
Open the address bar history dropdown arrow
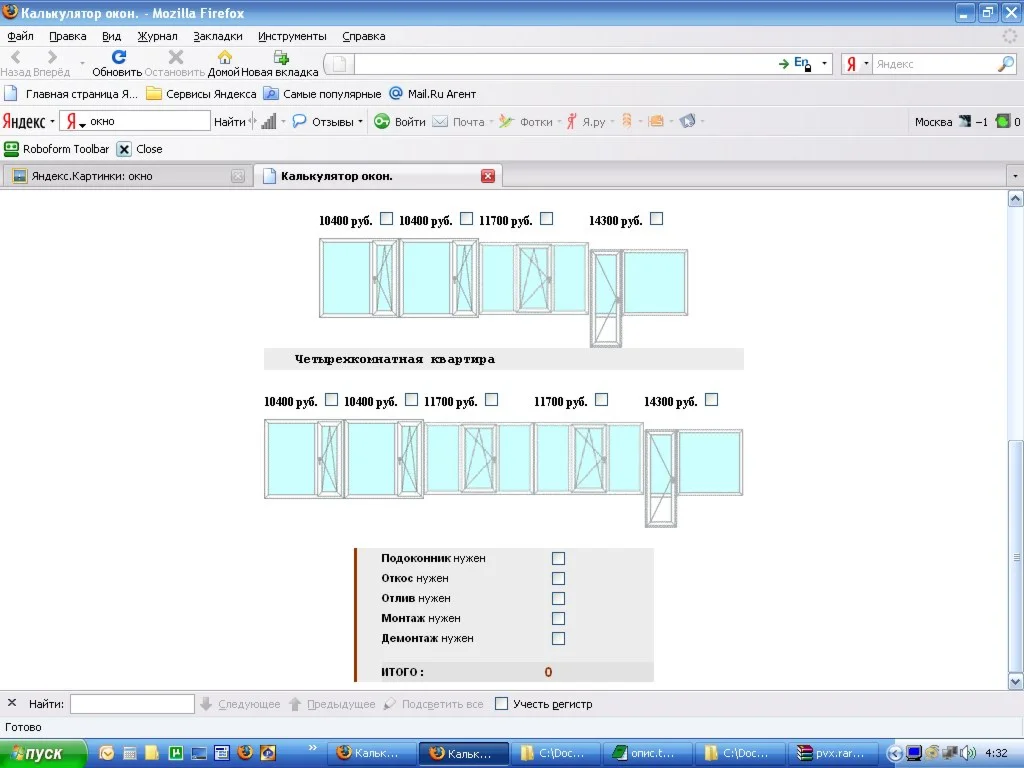point(825,64)
